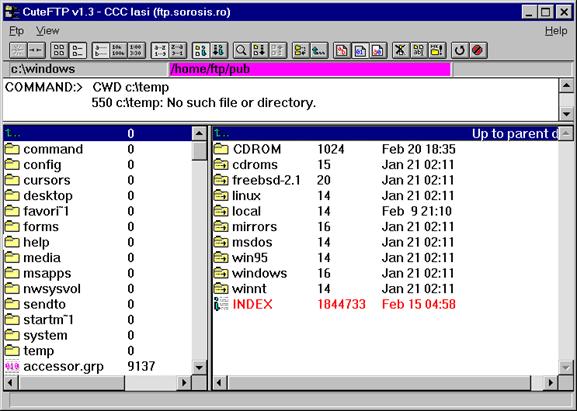
Task: Open the View menu
Action: point(47,31)
